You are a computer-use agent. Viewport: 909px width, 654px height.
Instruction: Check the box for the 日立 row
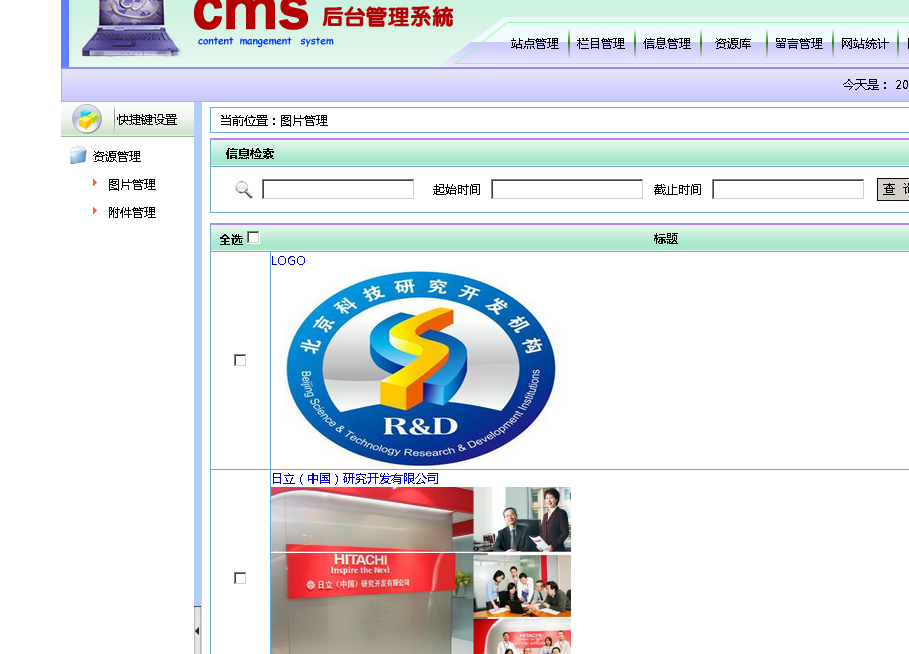coord(240,578)
